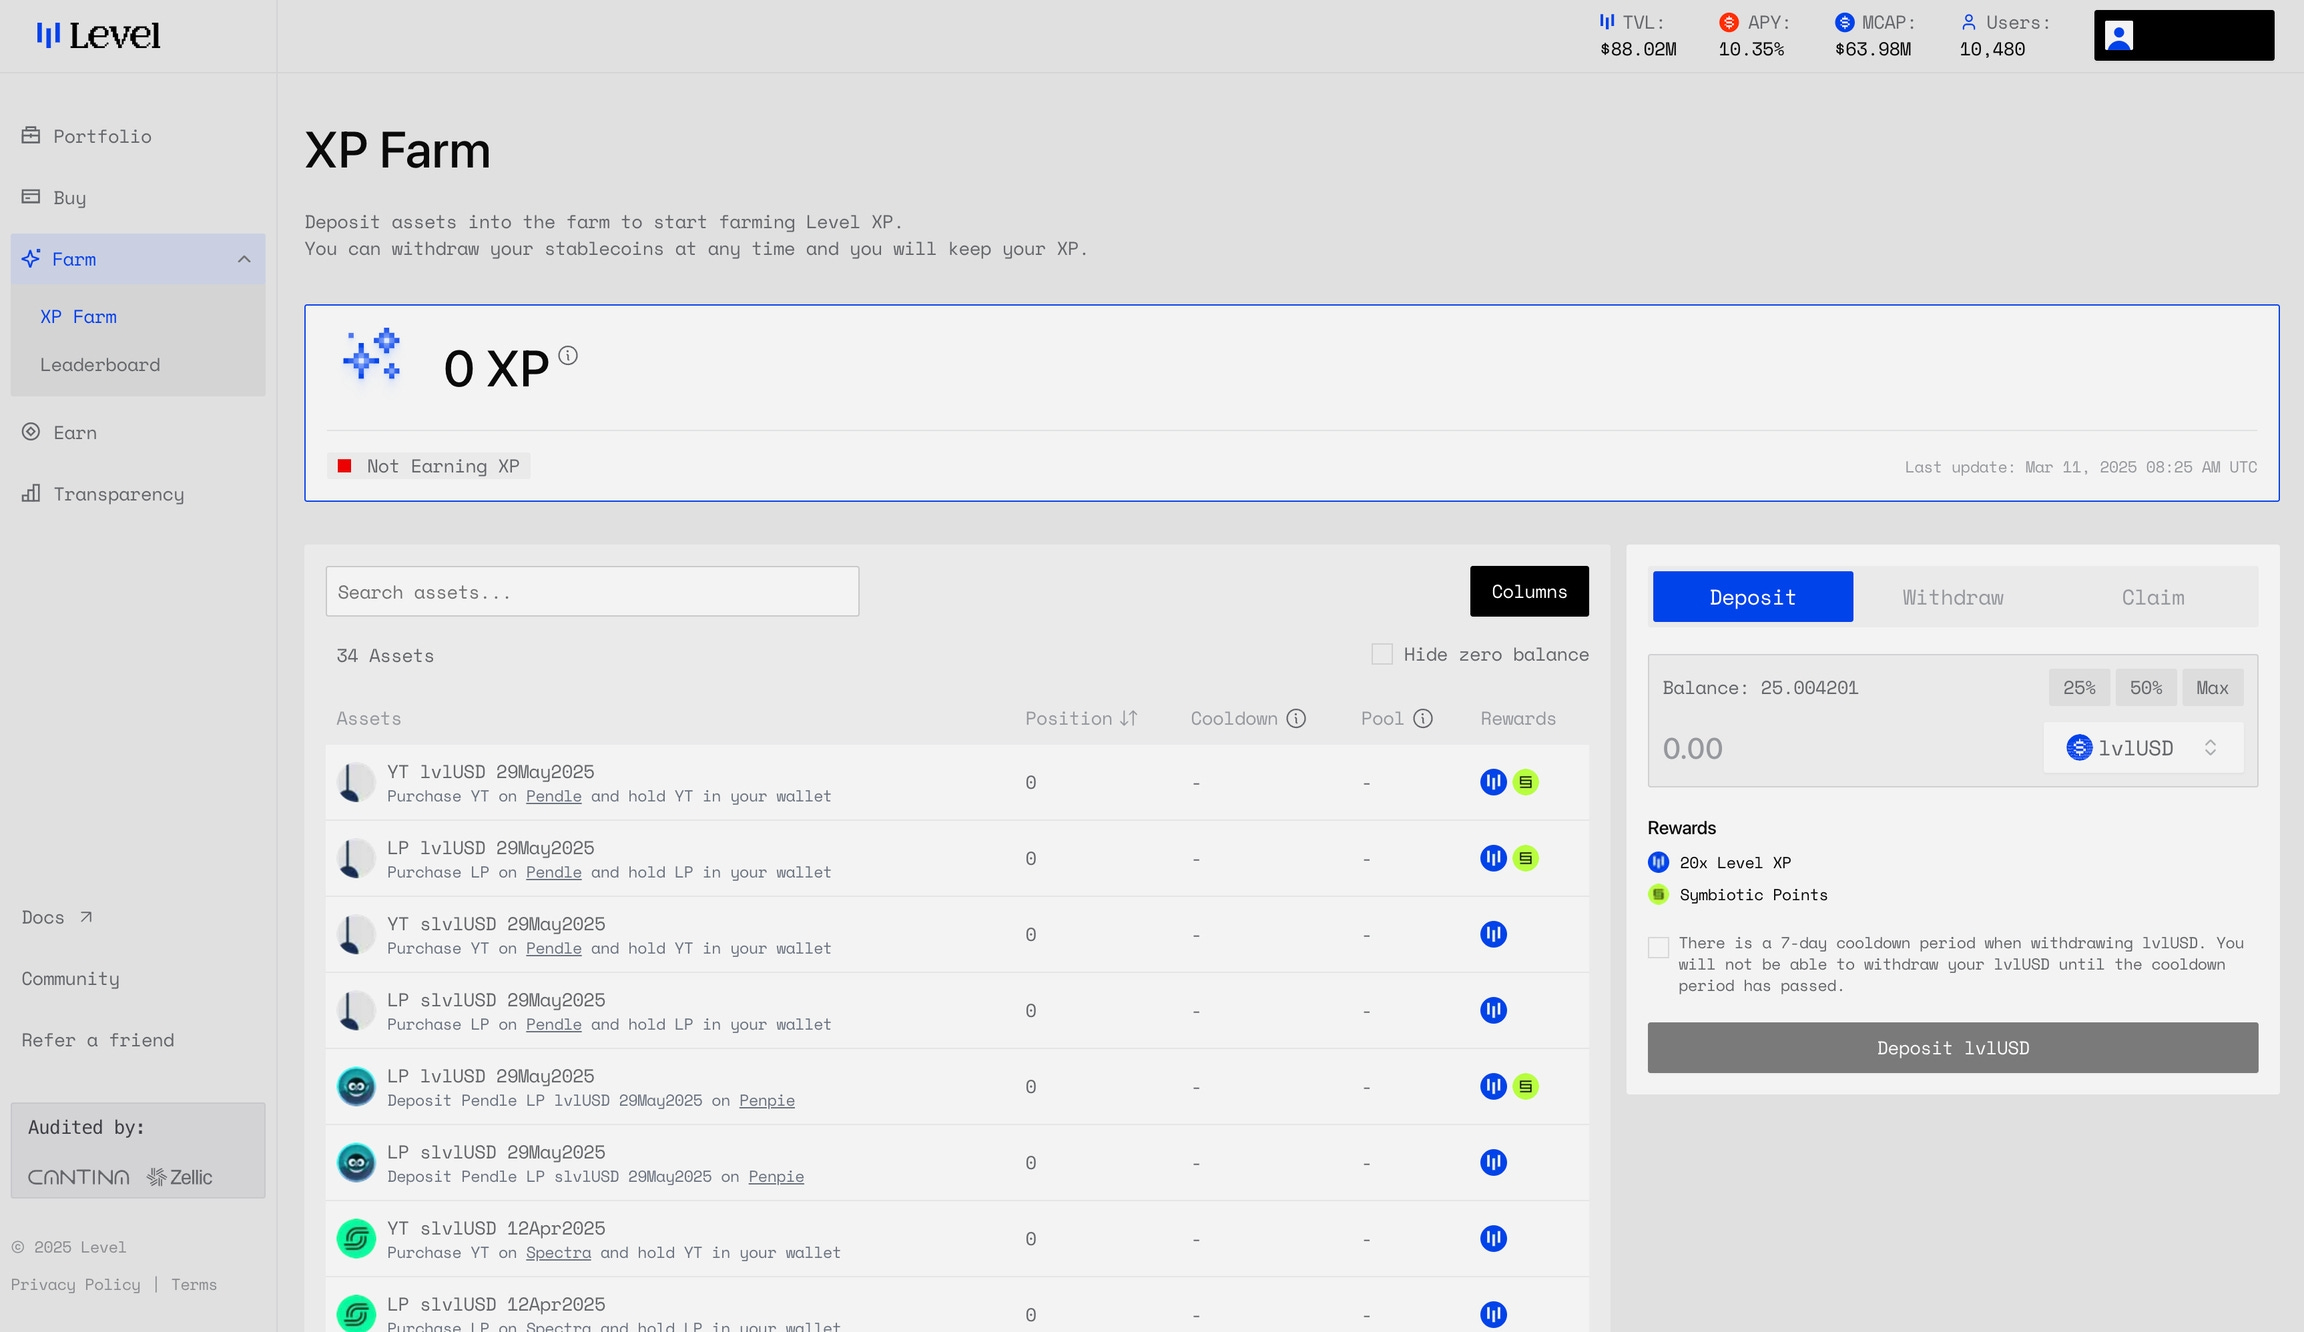The width and height of the screenshot is (2304, 1332).
Task: Collapse the Farm sidebar section
Action: 244,259
